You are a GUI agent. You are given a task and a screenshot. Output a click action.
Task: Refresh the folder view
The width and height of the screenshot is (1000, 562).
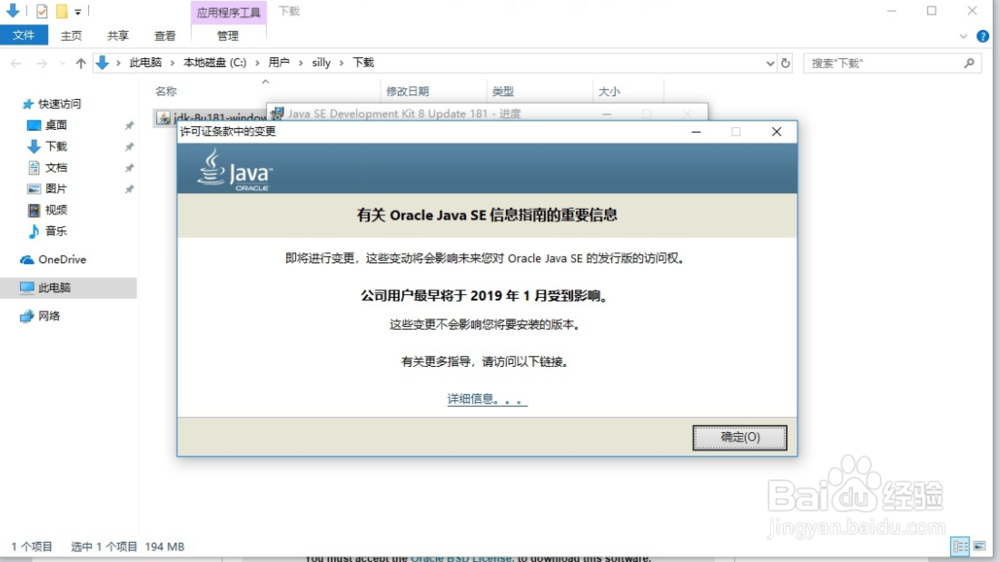pos(786,63)
